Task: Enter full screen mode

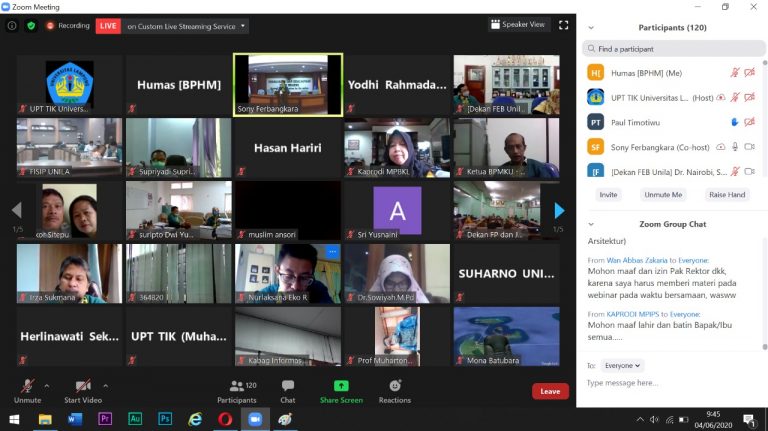Action: tap(564, 25)
